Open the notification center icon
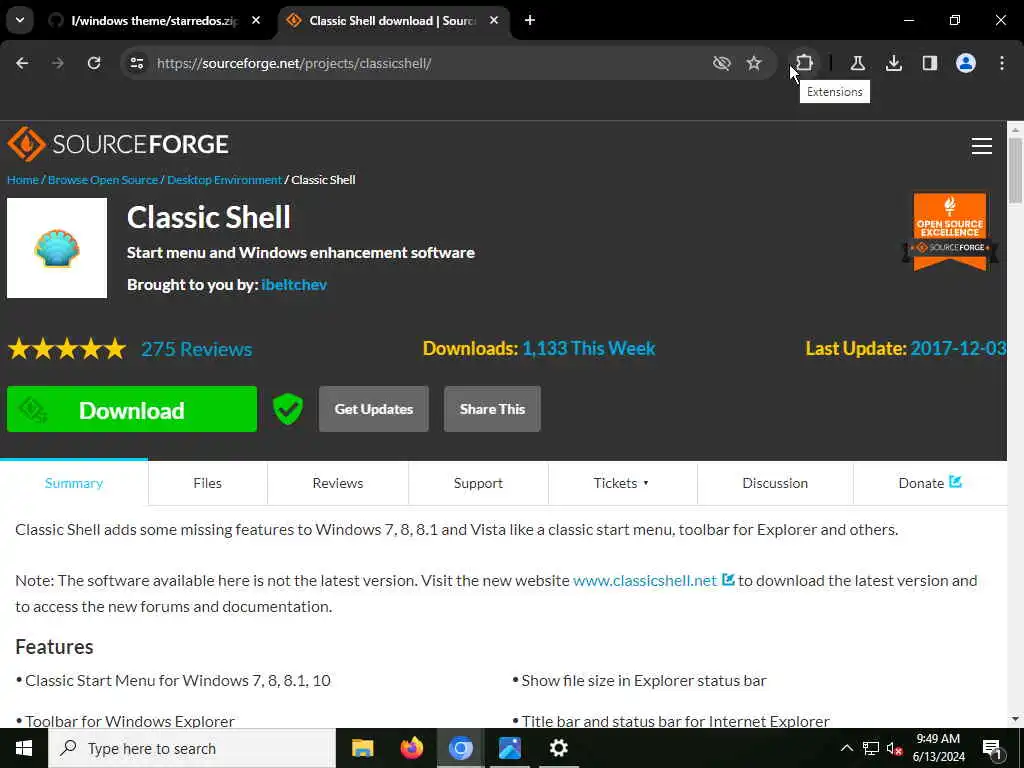The width and height of the screenshot is (1024, 768). point(992,748)
